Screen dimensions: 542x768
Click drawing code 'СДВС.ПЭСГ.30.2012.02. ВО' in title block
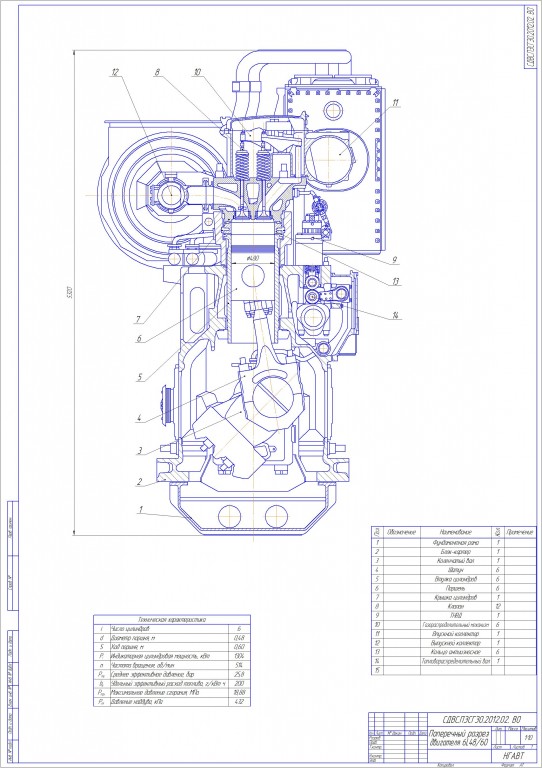click(x=481, y=719)
